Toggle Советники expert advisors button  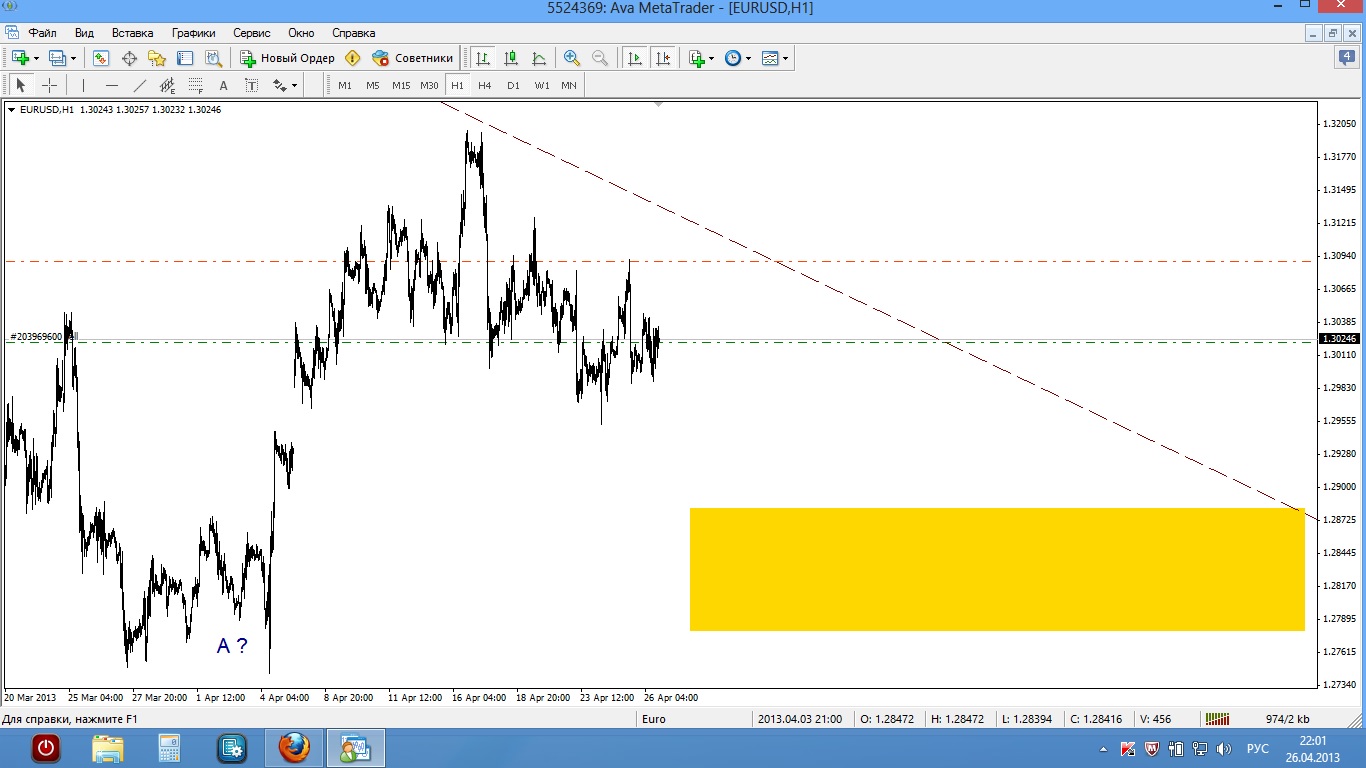(x=412, y=58)
